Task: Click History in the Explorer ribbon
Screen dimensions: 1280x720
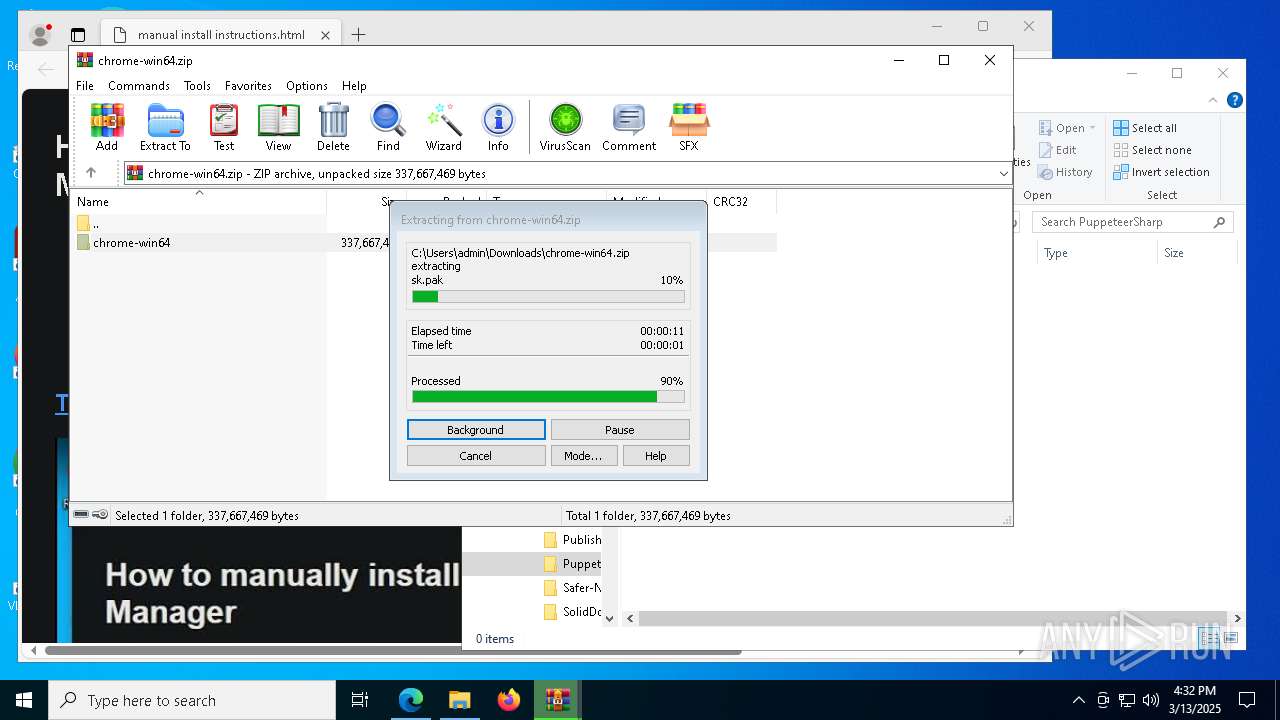Action: click(x=1066, y=172)
